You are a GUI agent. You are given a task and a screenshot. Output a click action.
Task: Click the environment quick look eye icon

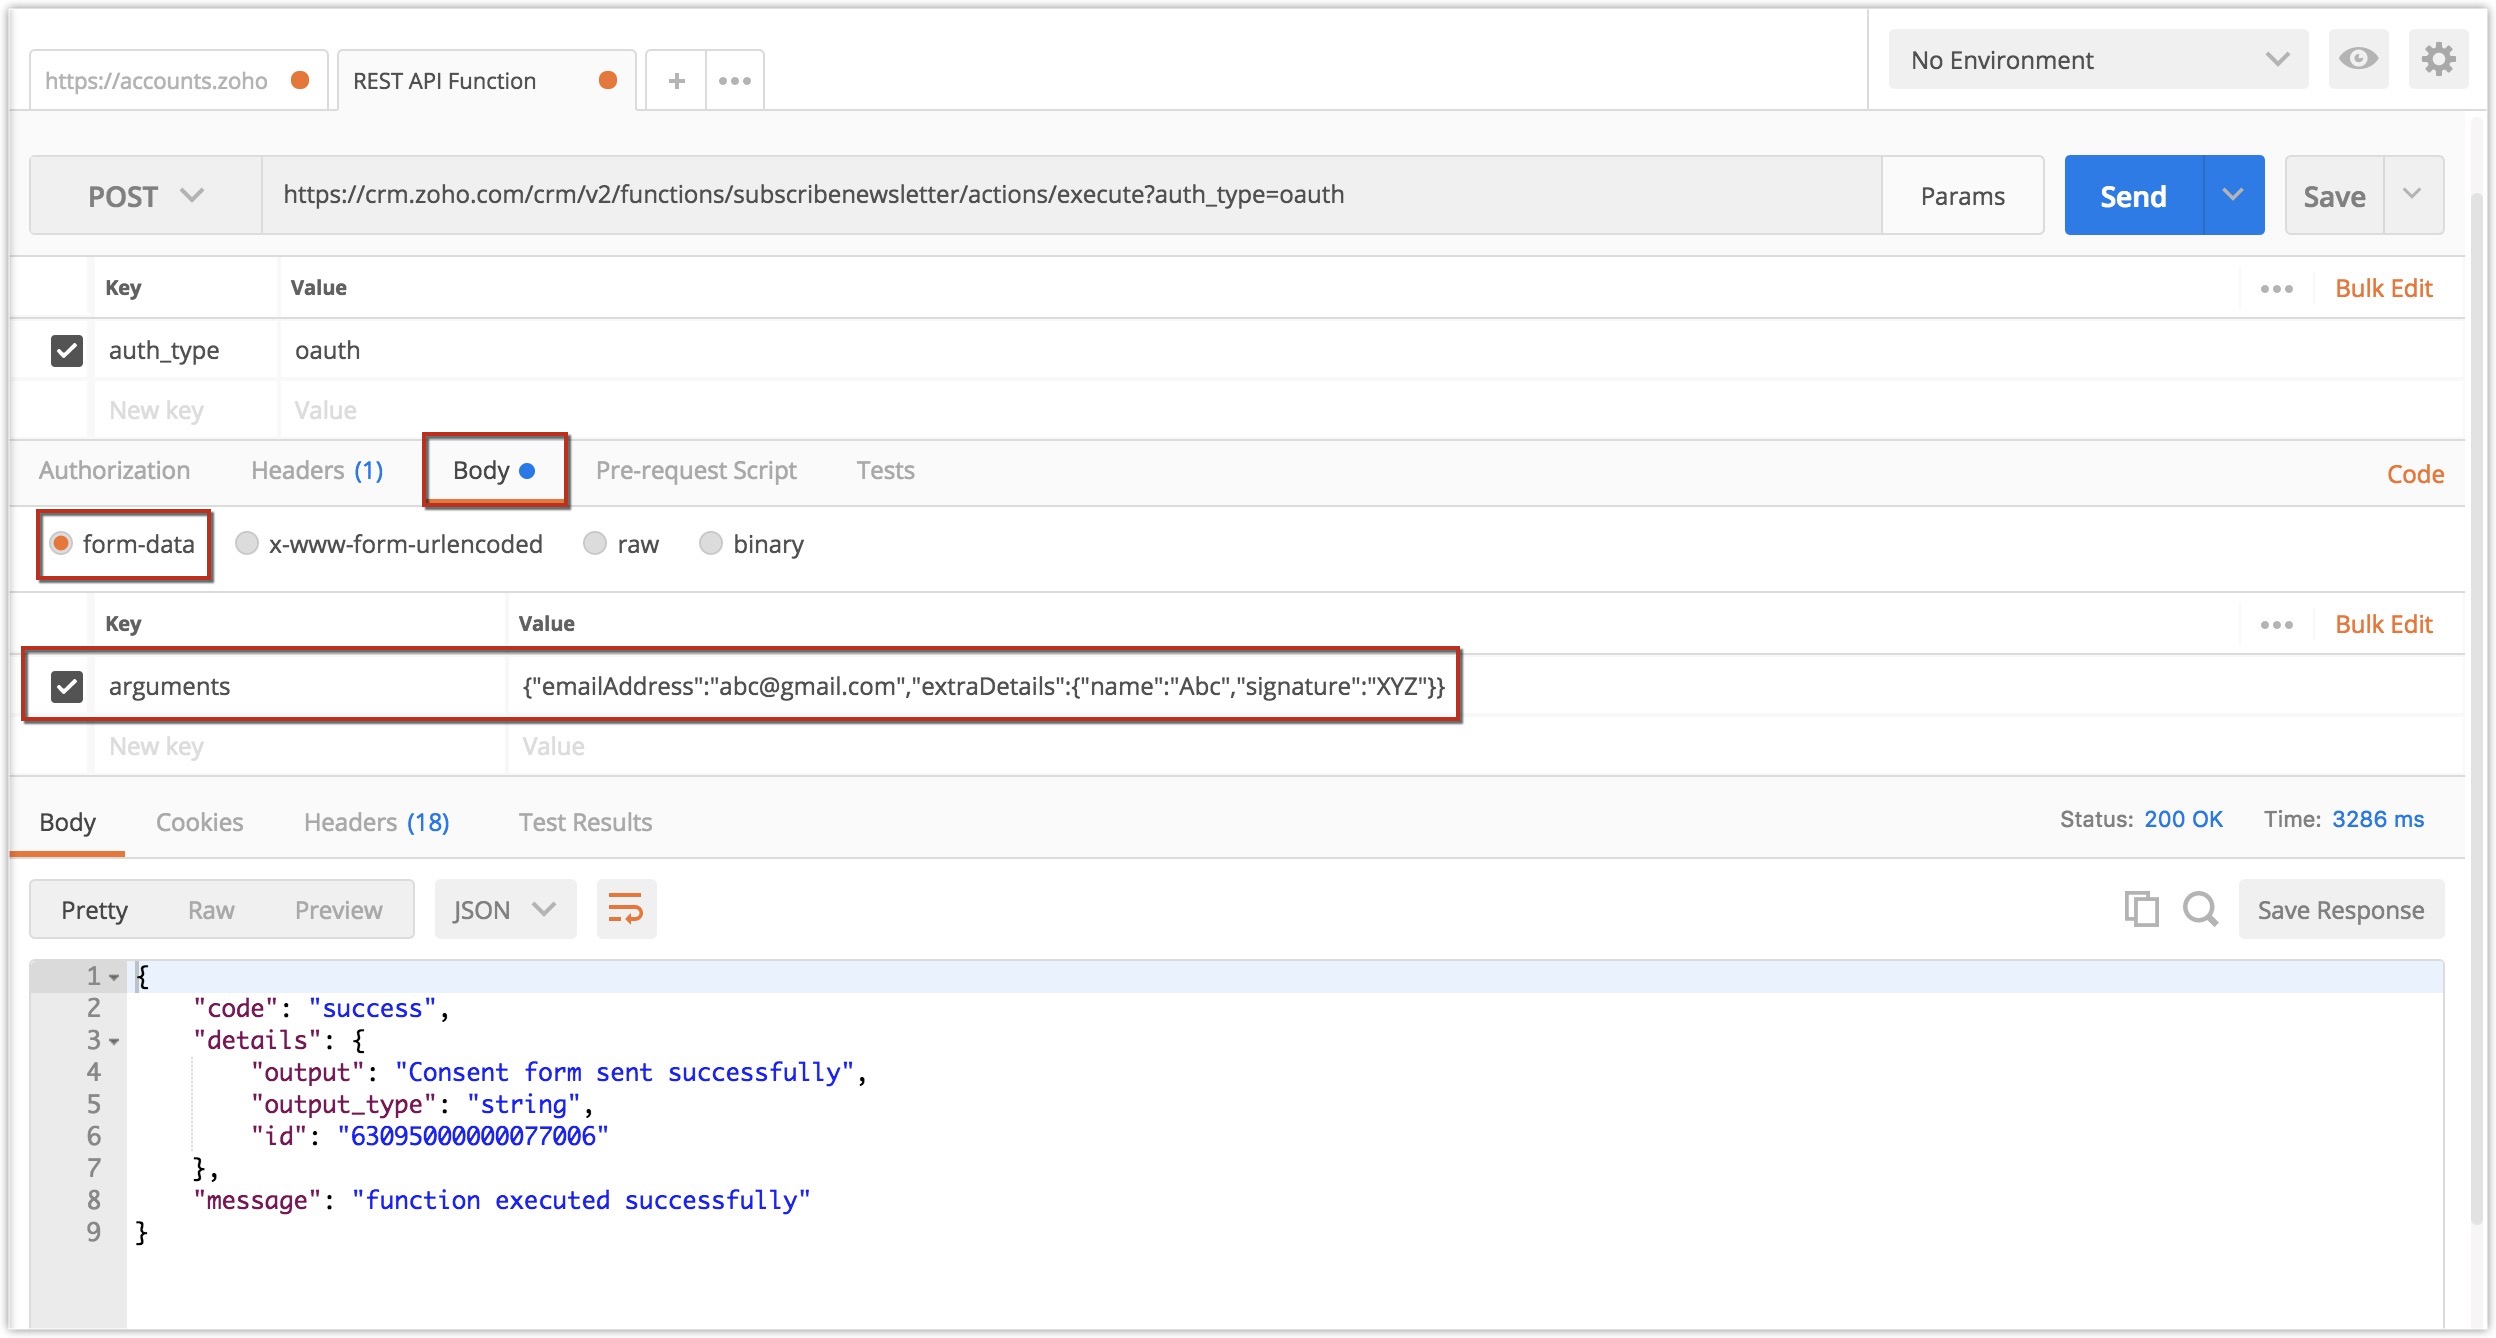pyautogui.click(x=2357, y=59)
